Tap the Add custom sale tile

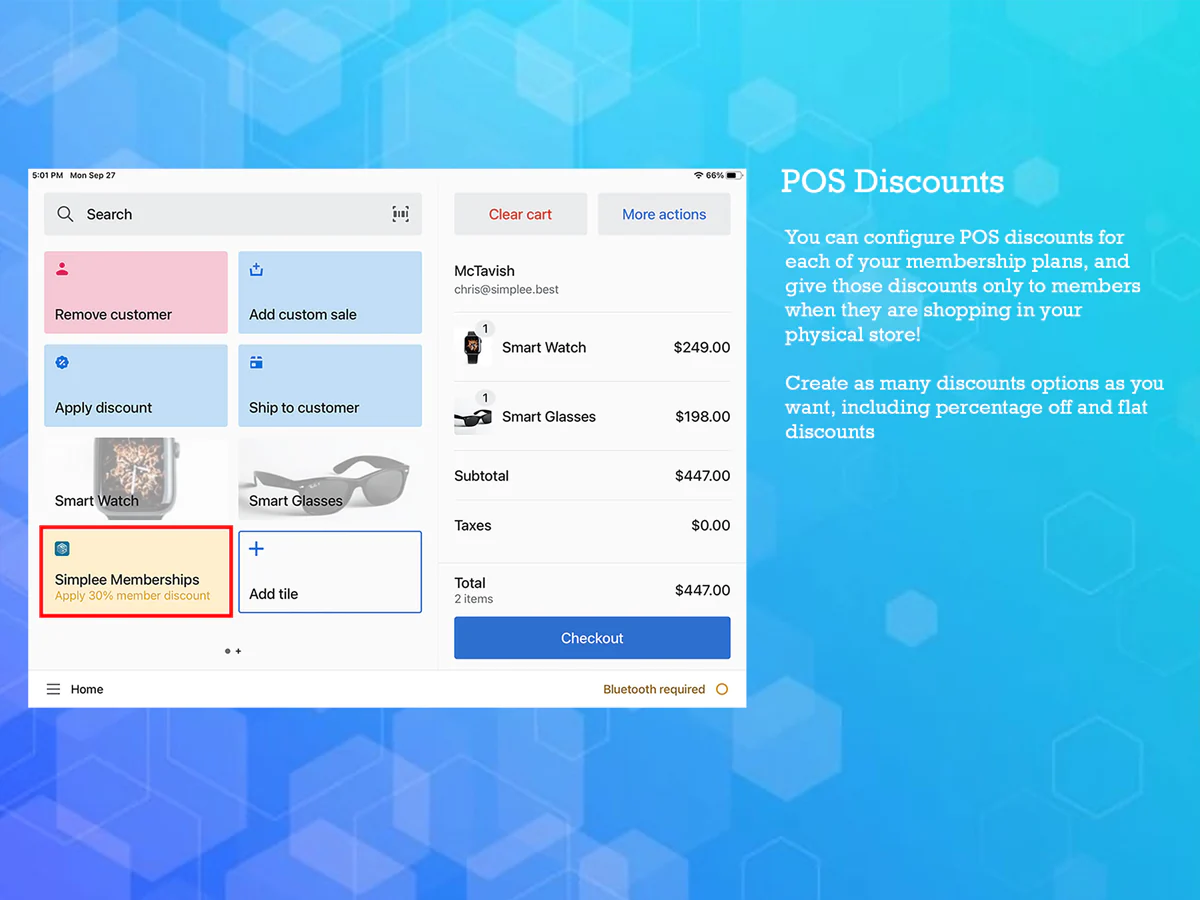point(330,292)
